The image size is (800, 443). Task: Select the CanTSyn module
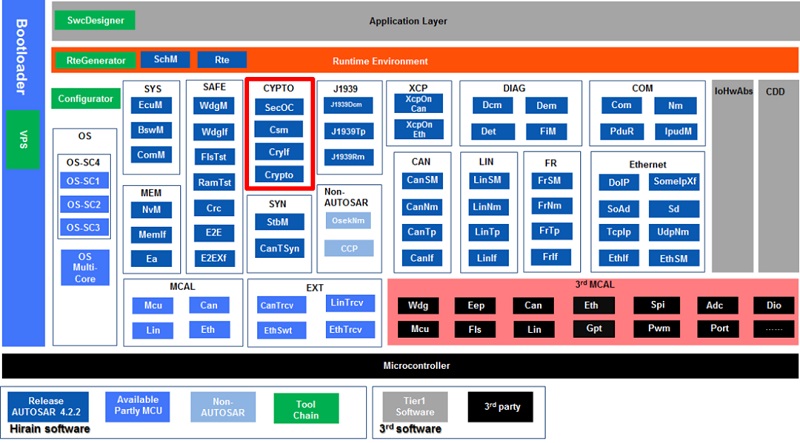pos(279,248)
